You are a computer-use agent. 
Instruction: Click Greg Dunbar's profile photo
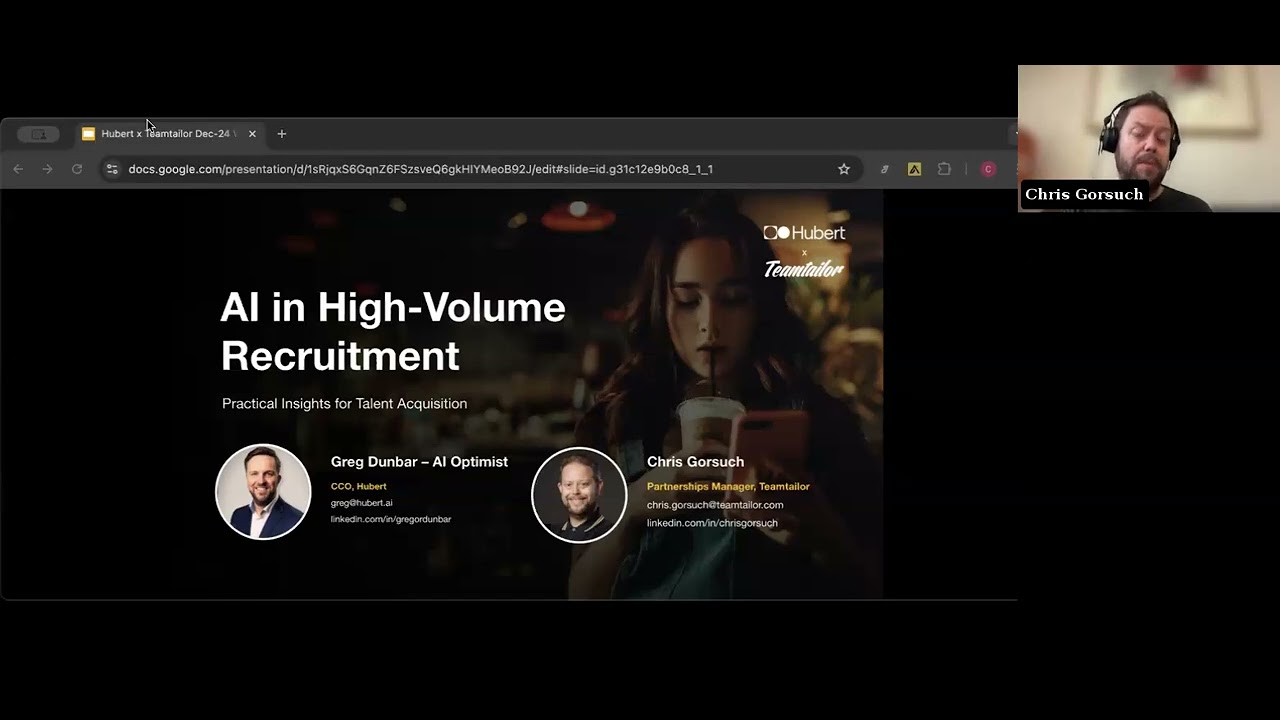point(263,492)
